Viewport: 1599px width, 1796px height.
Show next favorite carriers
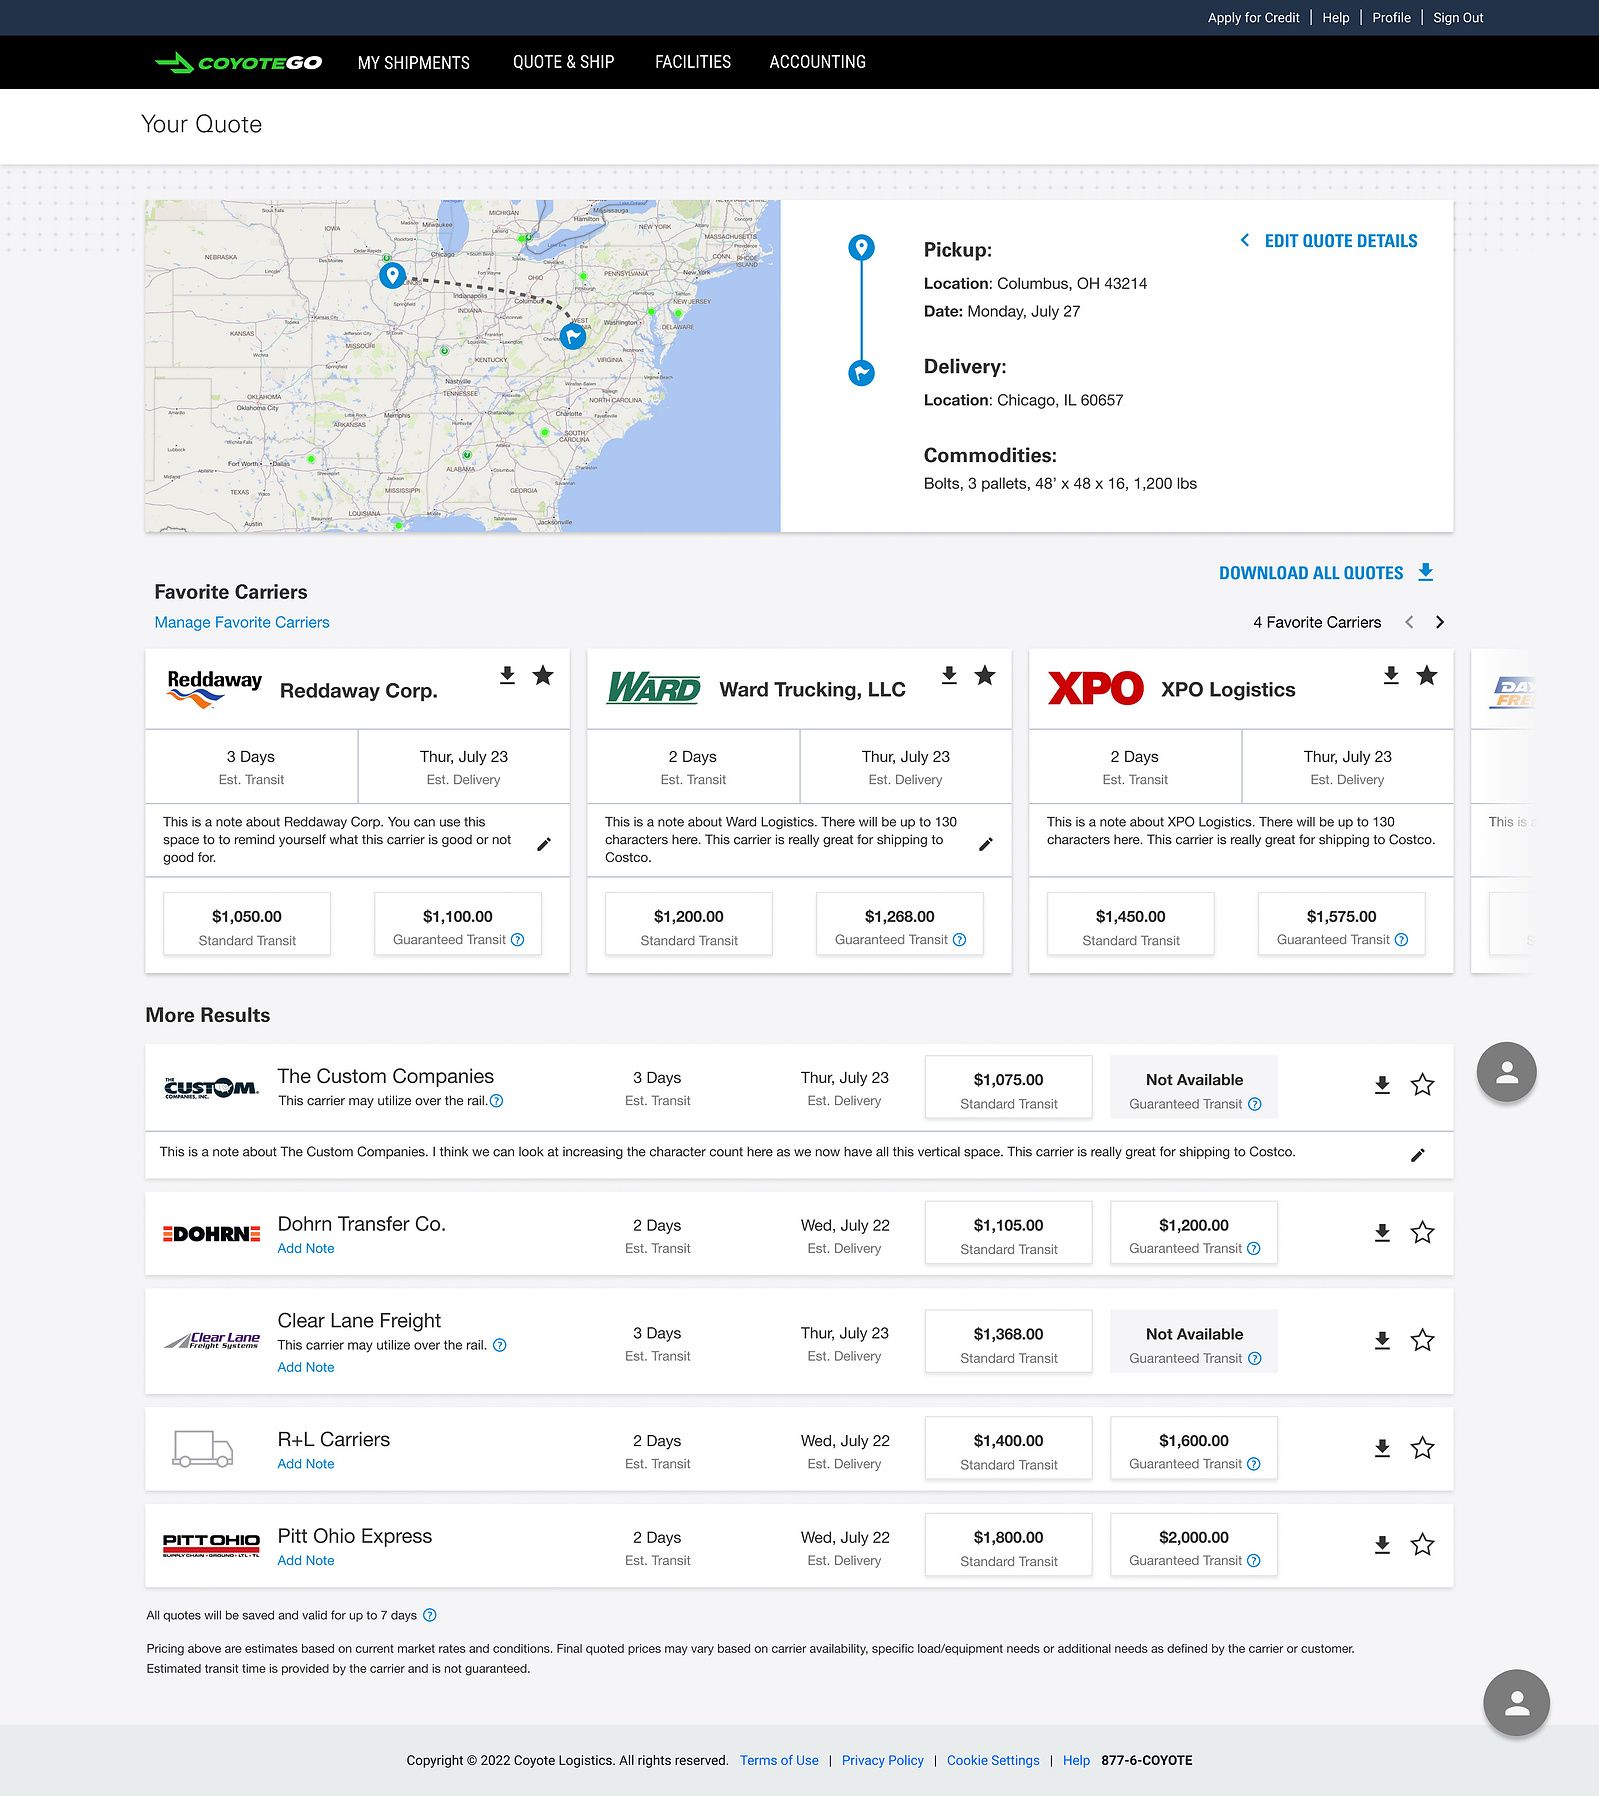click(1440, 622)
